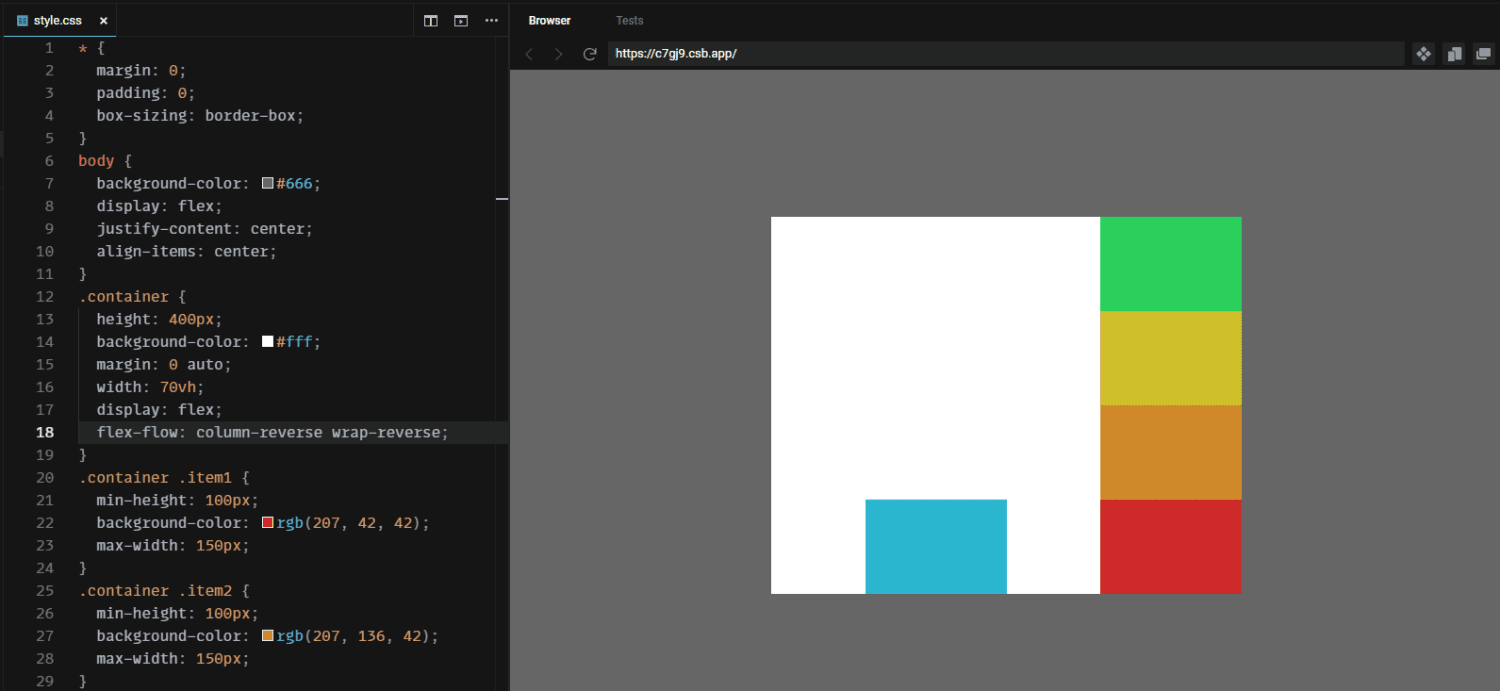This screenshot has width=1500, height=691.
Task: Open preview in new window icon
Action: point(1483,54)
